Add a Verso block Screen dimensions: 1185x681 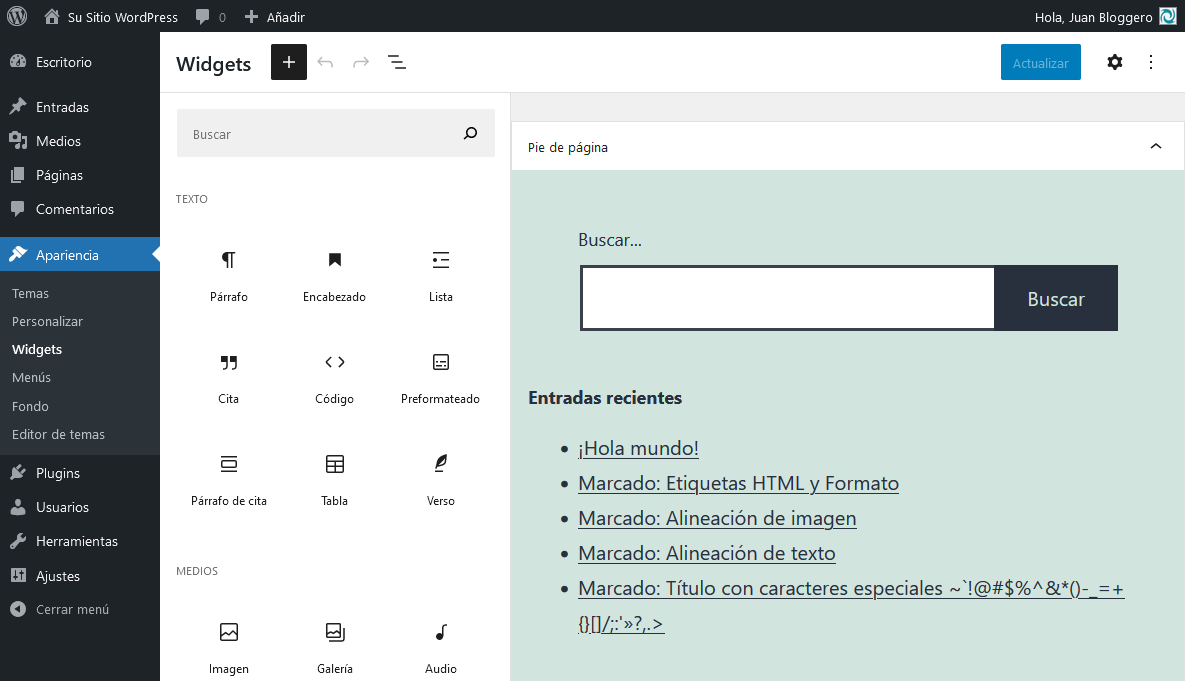coord(440,472)
